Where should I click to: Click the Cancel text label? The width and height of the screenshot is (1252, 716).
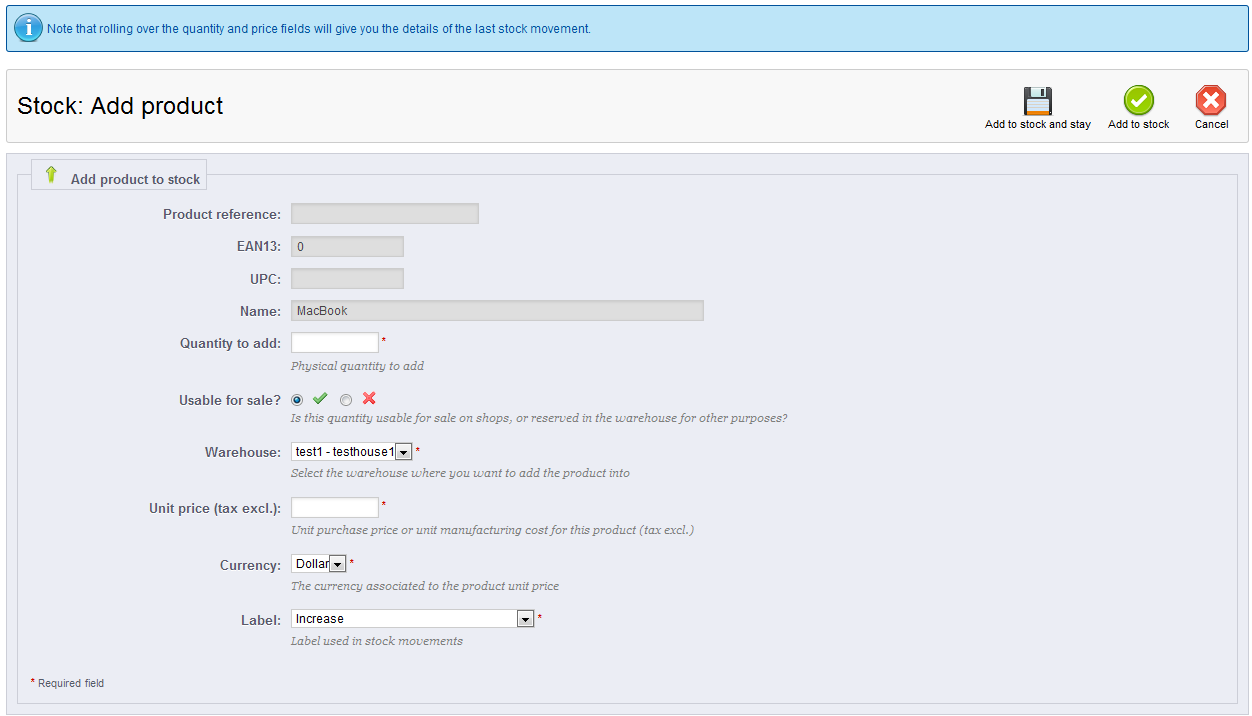click(1211, 125)
